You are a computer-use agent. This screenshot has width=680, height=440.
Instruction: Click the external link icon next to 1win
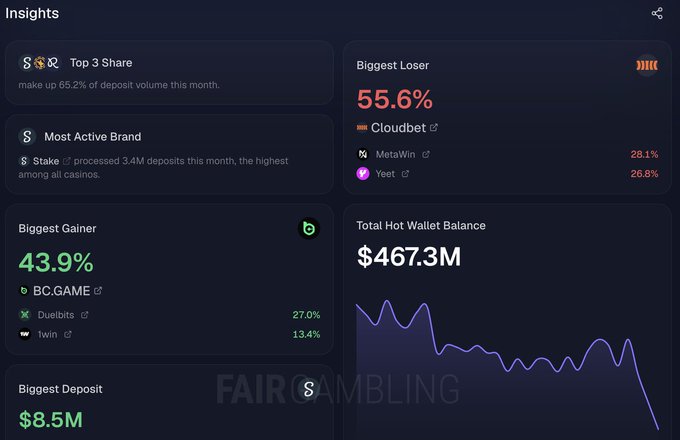[x=68, y=334]
